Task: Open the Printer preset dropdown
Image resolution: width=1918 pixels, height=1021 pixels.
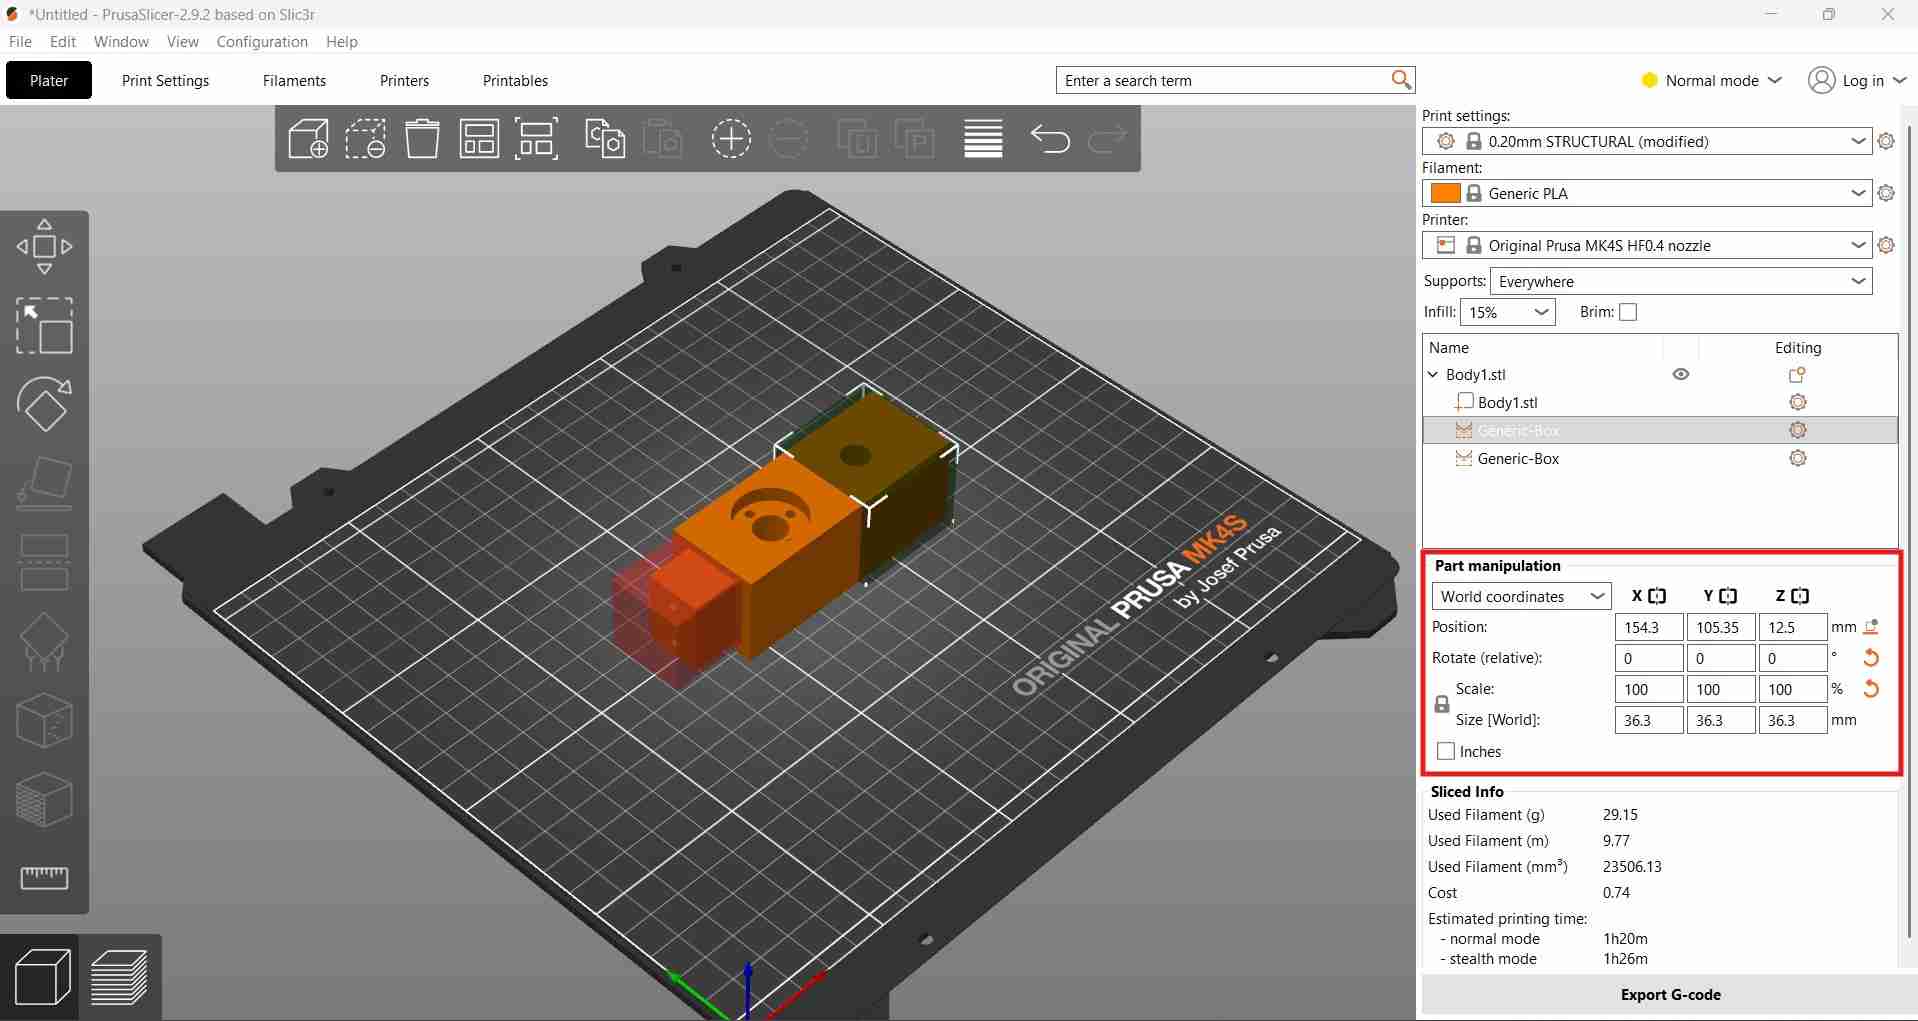Action: [x=1647, y=245]
